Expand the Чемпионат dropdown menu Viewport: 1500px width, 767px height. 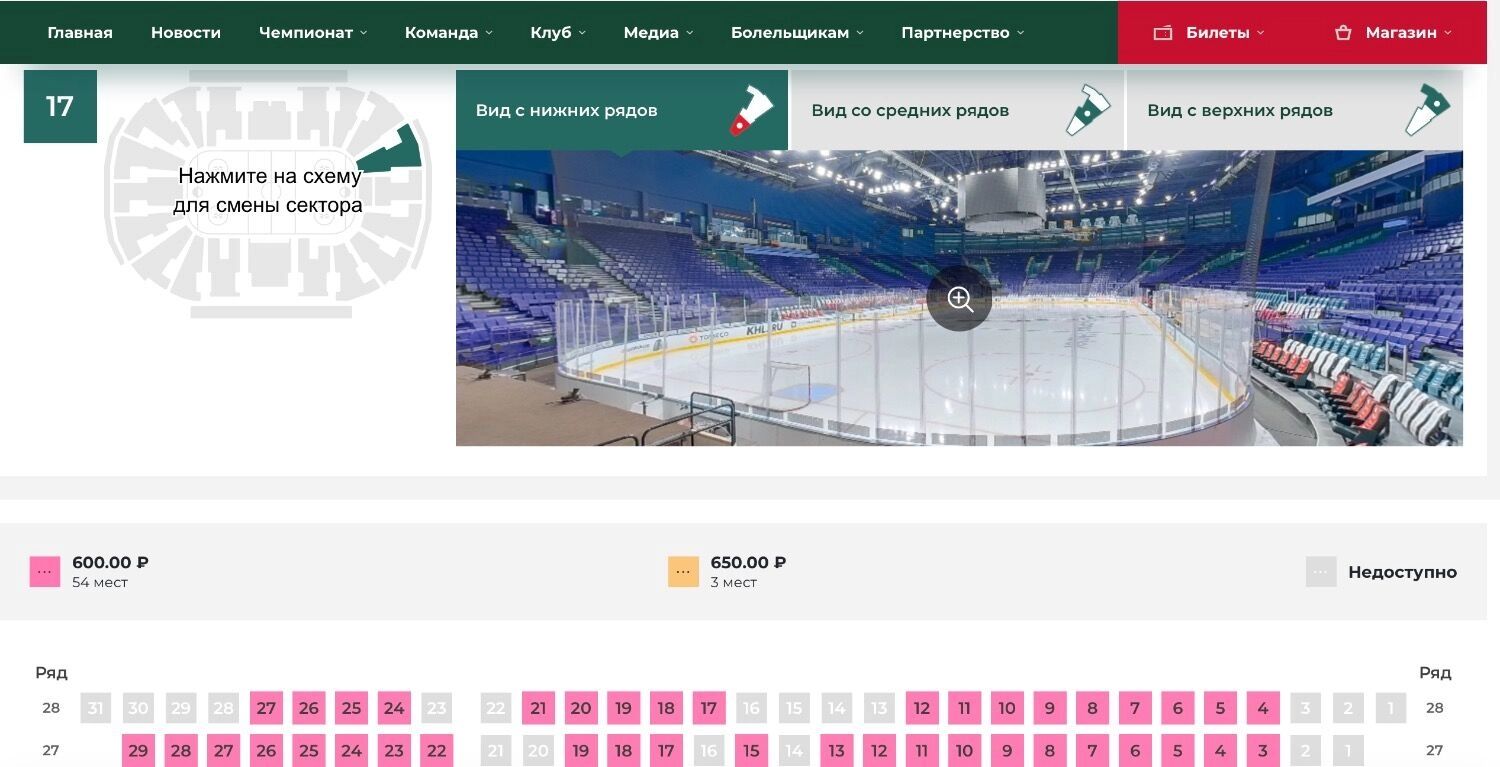pyautogui.click(x=312, y=33)
